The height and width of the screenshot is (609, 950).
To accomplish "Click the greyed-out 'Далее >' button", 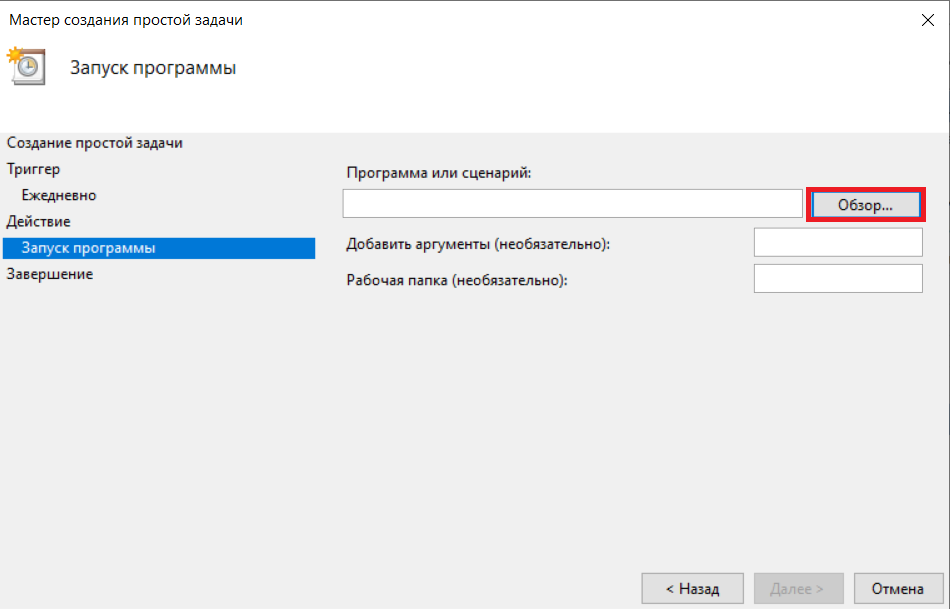I will [799, 588].
